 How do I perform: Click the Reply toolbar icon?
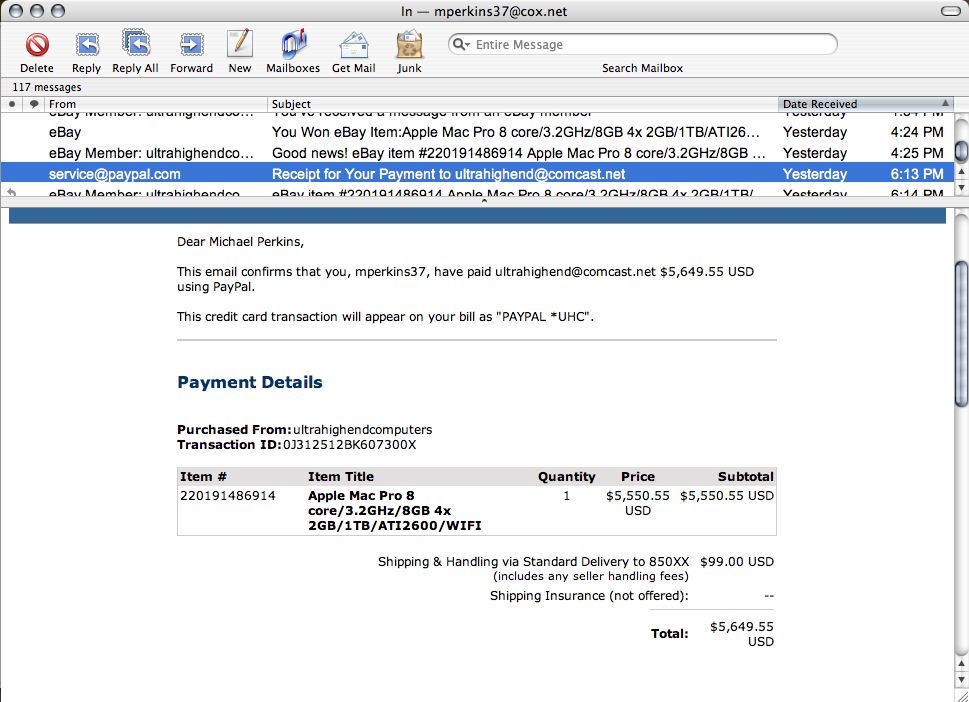click(87, 45)
